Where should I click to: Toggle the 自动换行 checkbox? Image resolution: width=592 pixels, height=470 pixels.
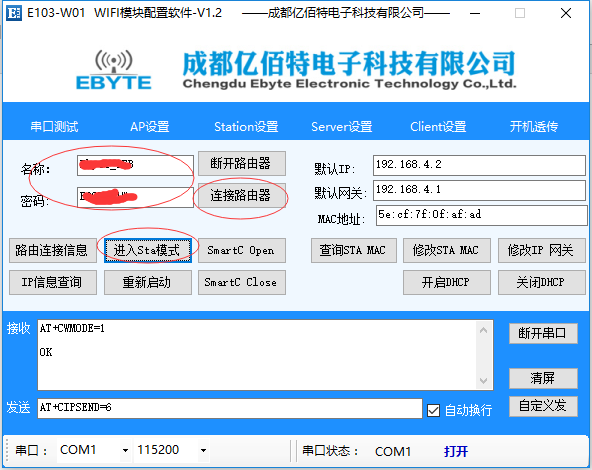tap(433, 410)
